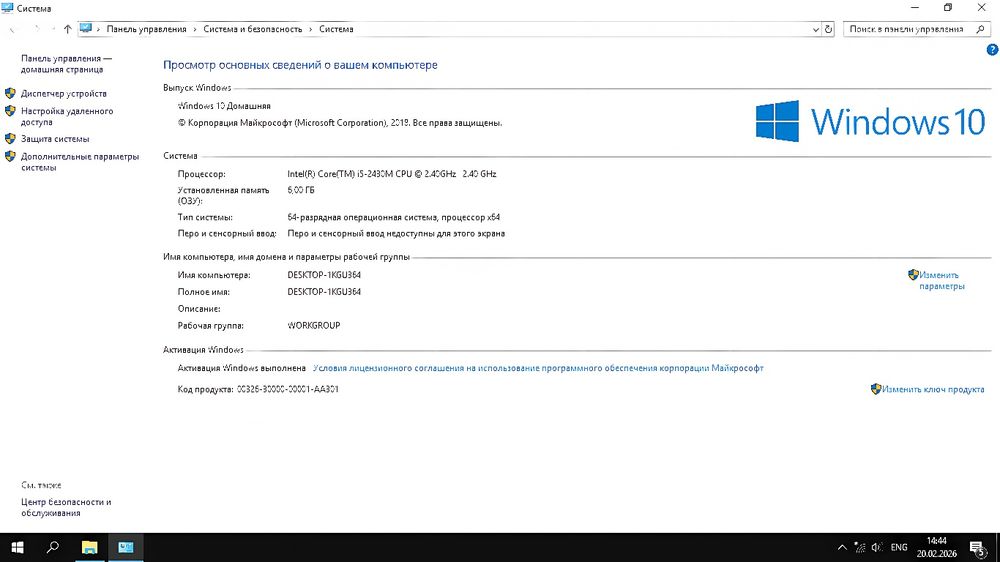This screenshot has width=1000, height=562.
Task: Expand the chevron after Панель управления breadcrumb
Action: click(195, 29)
